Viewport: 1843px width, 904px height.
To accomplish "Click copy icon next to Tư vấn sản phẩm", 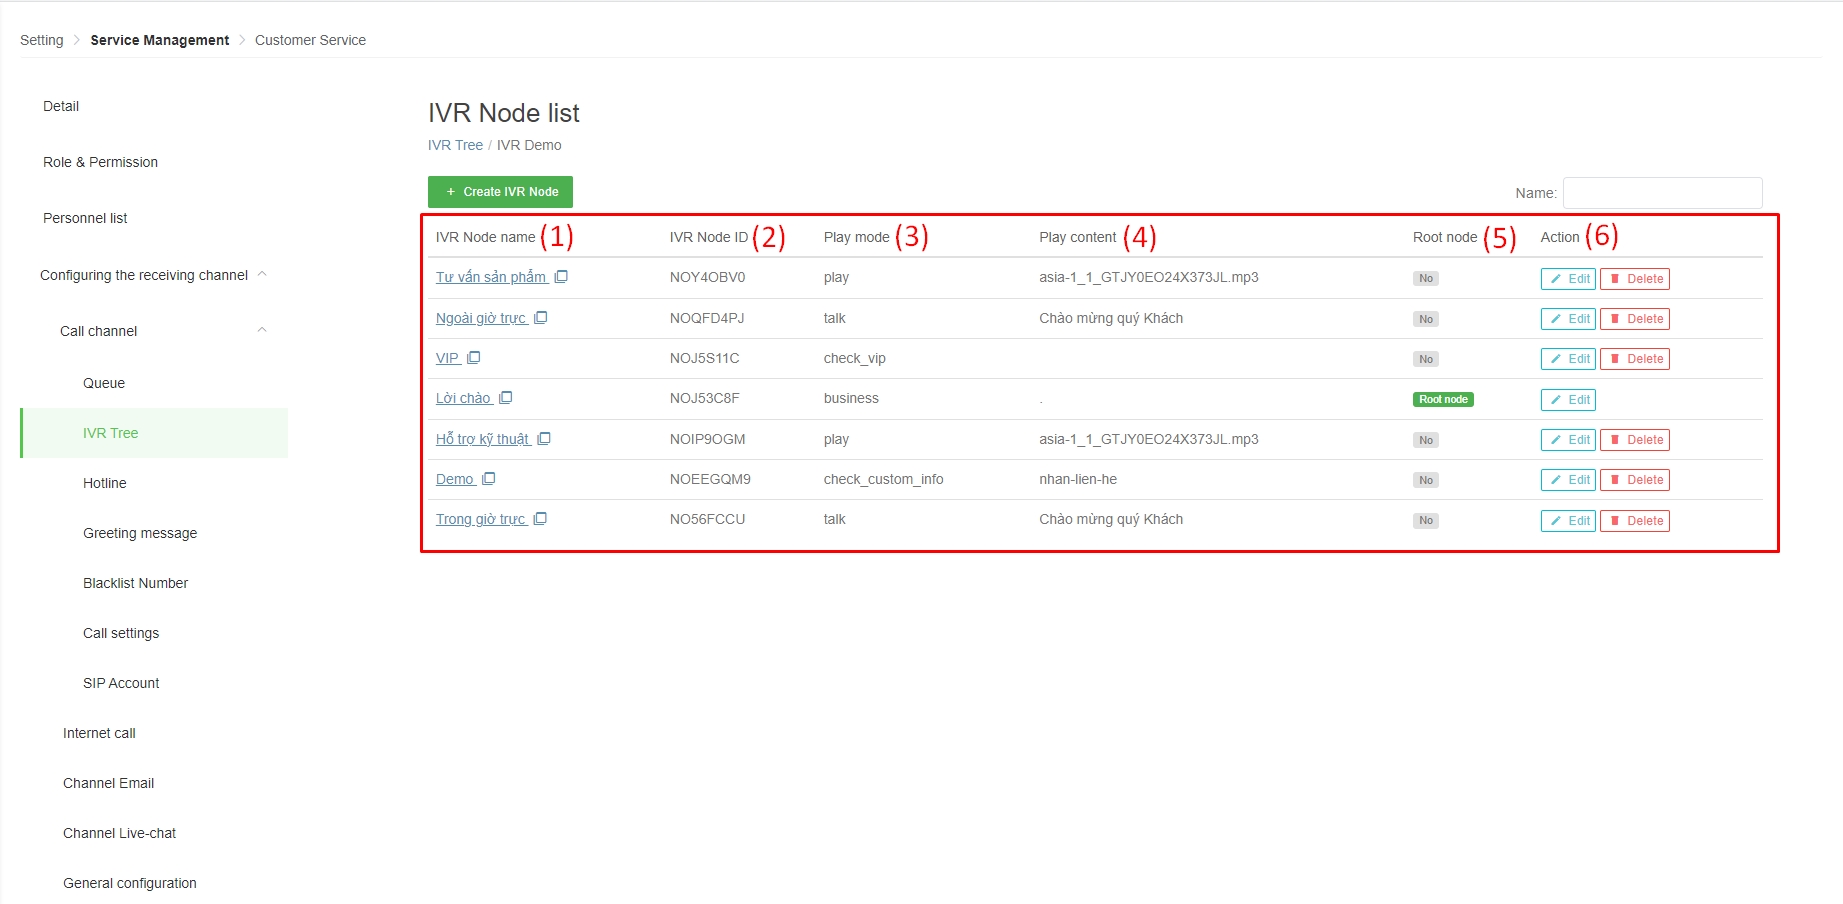I will [x=561, y=277].
